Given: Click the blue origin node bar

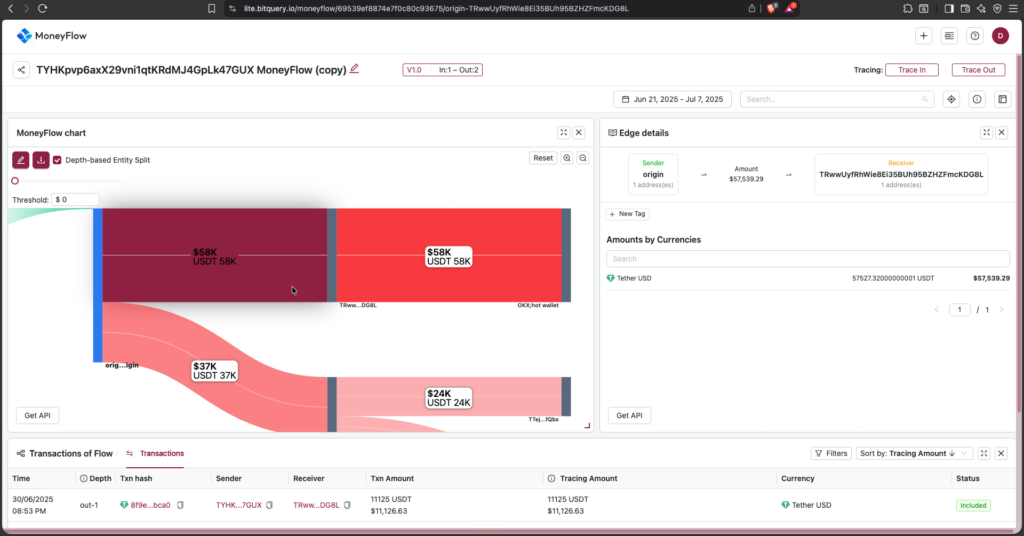Looking at the screenshot, I should click(x=98, y=285).
